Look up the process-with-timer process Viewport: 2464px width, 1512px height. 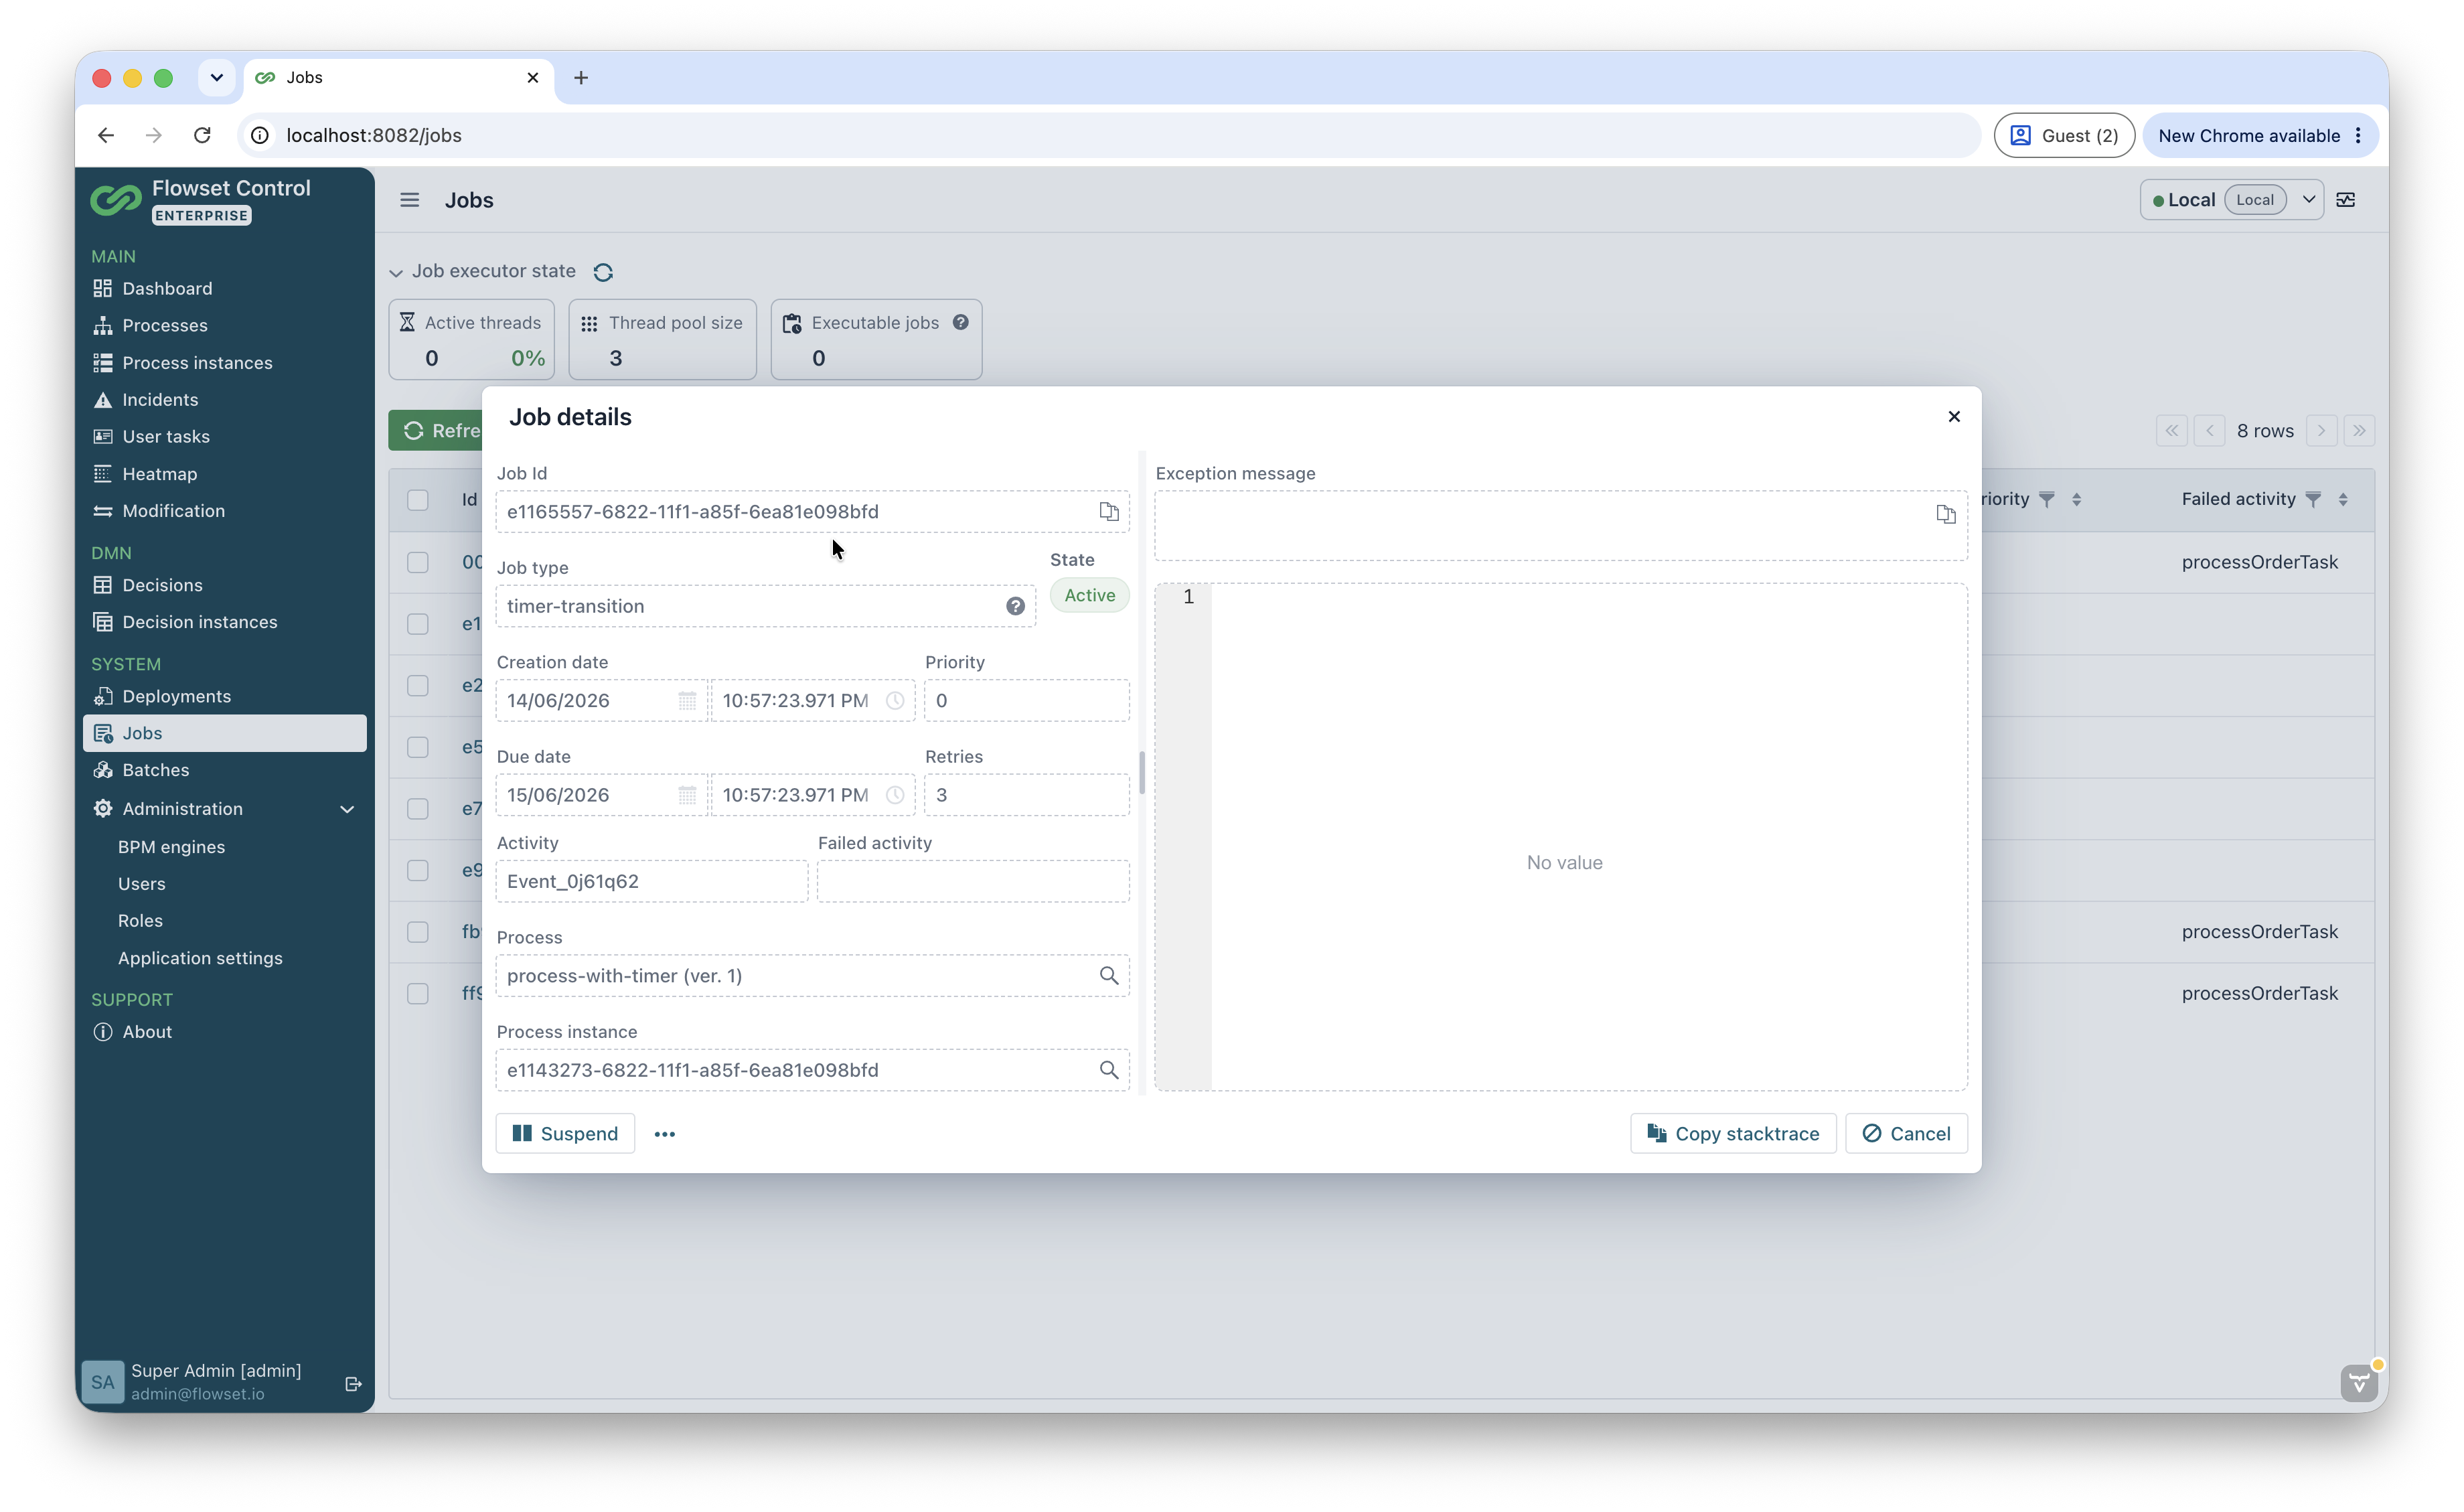click(x=1108, y=975)
